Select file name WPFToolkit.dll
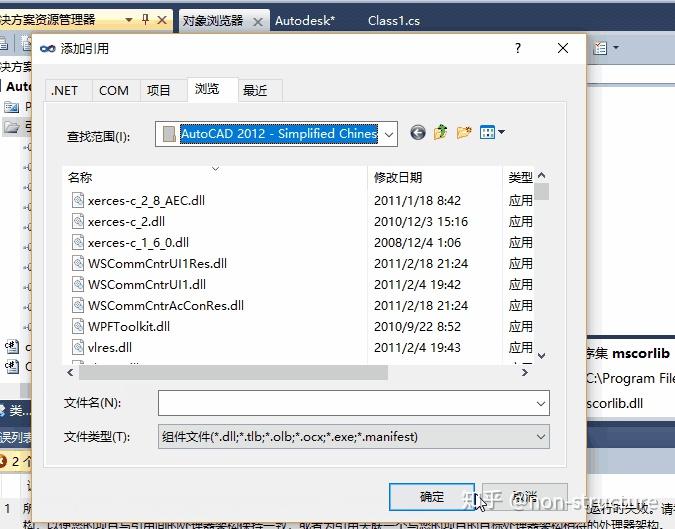The height and width of the screenshot is (529, 675). tap(129, 326)
